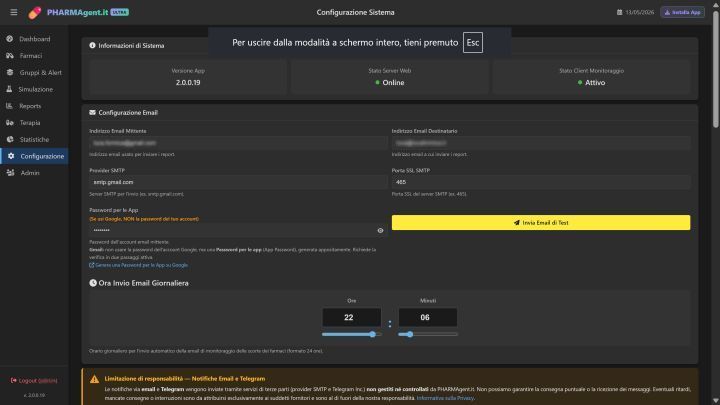This screenshot has width=720, height=405.
Task: Click the Configurazione gear icon
Action: click(x=11, y=156)
